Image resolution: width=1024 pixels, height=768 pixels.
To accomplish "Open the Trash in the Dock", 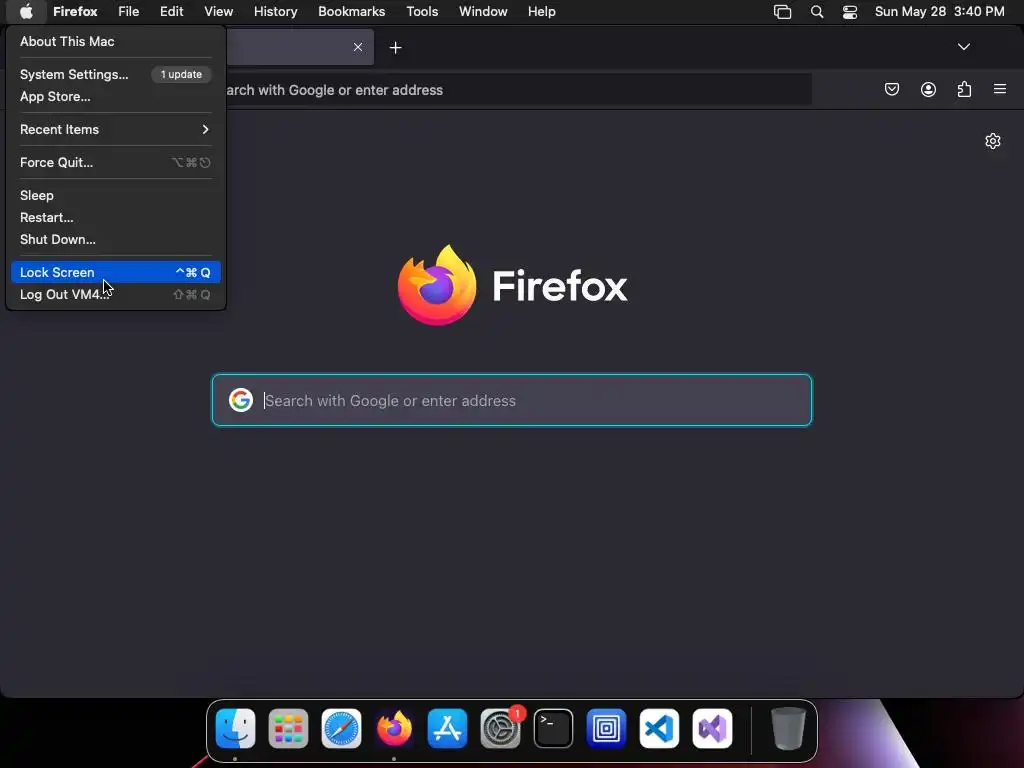I will pos(788,728).
